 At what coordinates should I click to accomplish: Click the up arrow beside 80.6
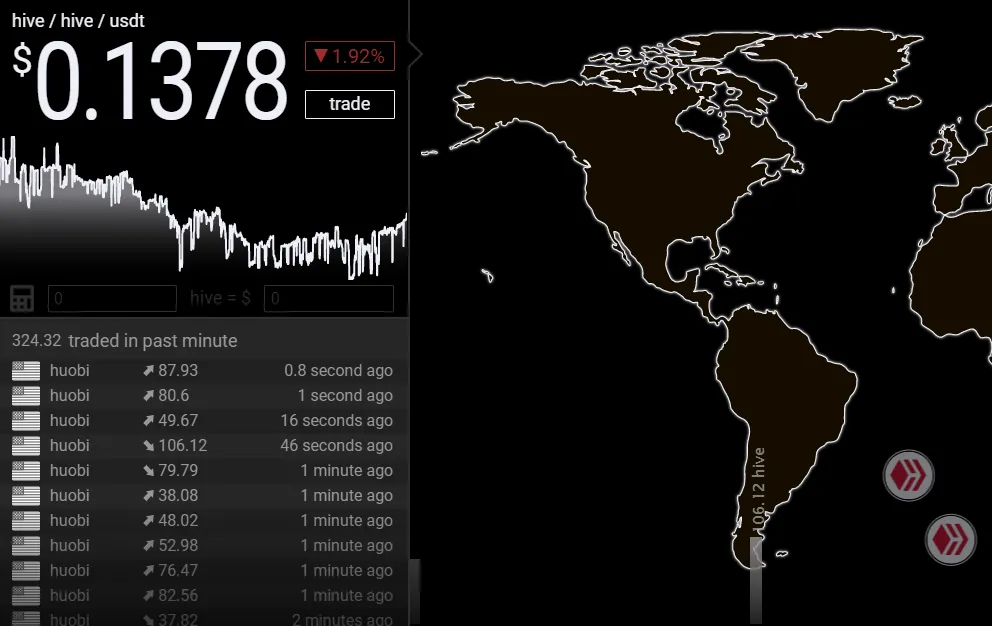[x=149, y=396]
